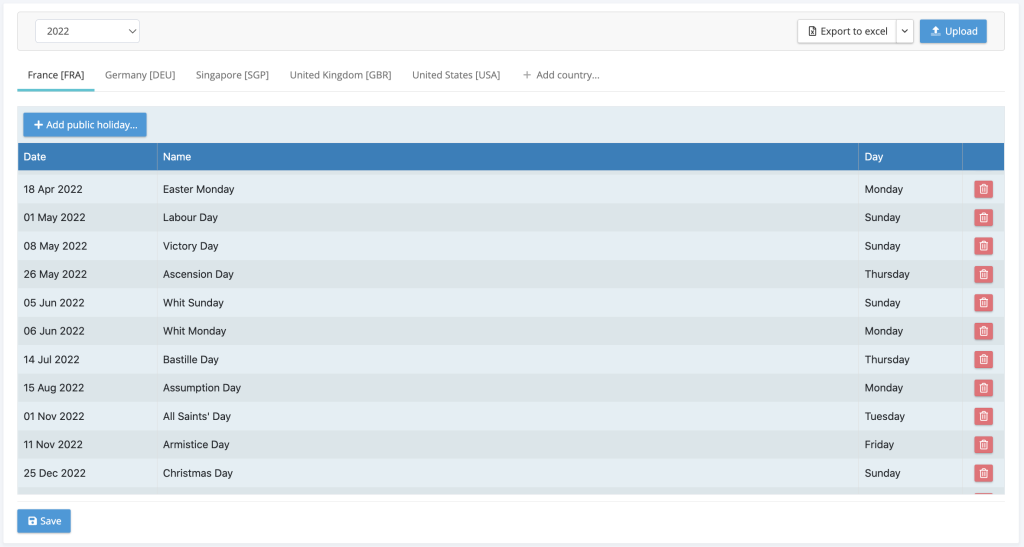Save the public holidays list
1024x547 pixels.
pyautogui.click(x=44, y=521)
